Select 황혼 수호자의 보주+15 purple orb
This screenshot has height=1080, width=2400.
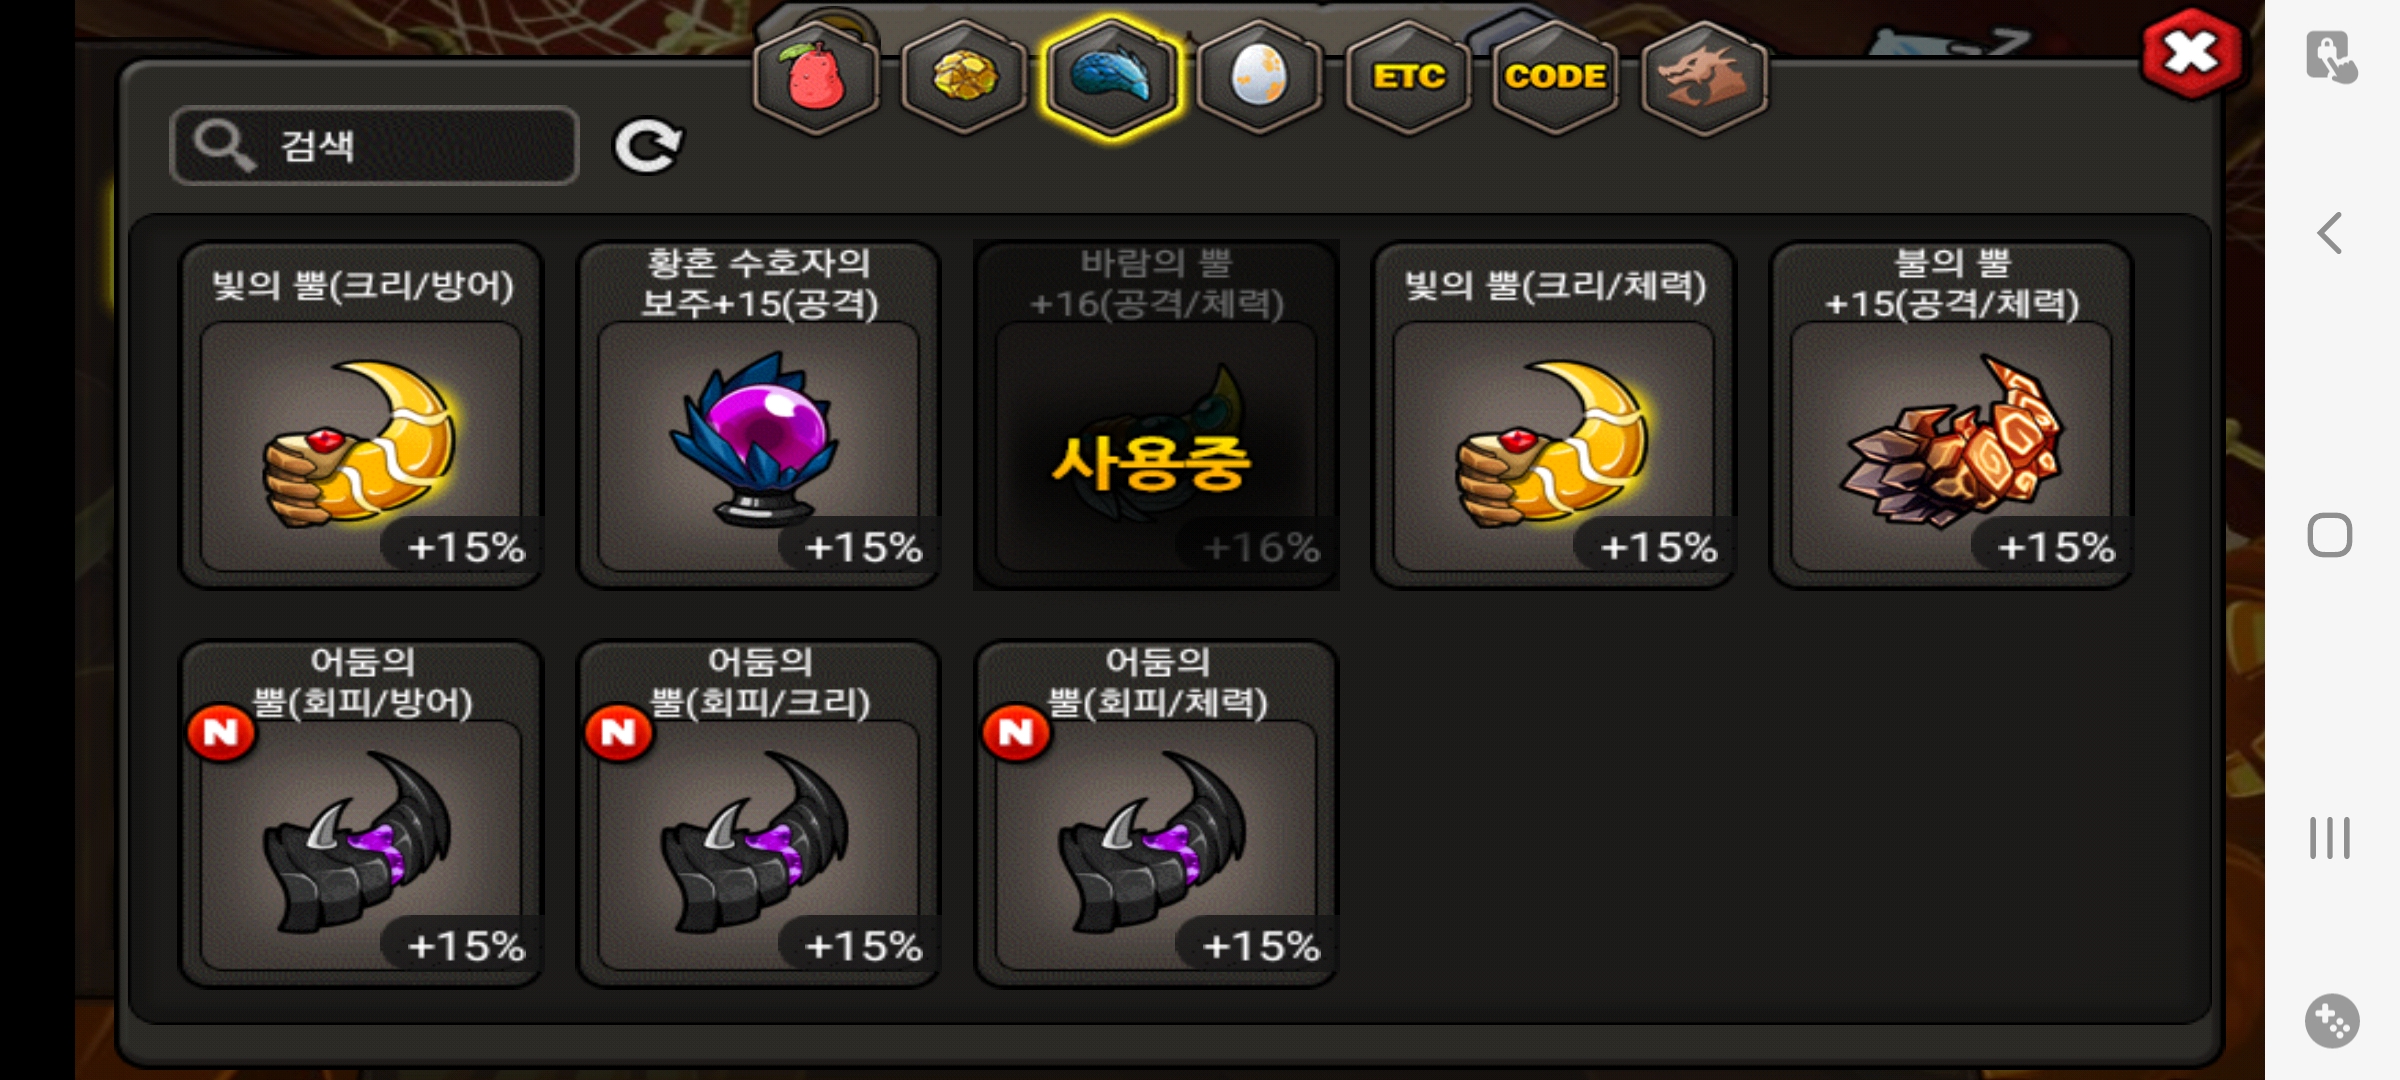[759, 415]
